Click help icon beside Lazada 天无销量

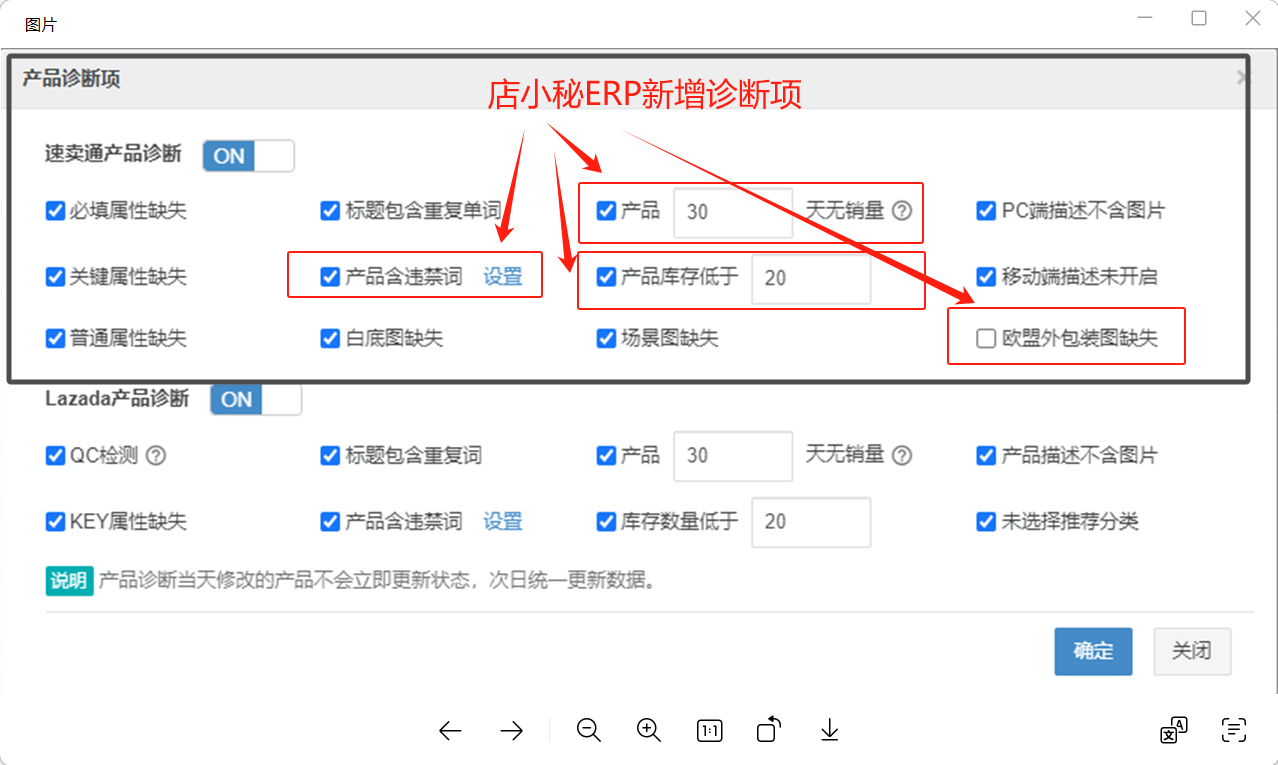tap(902, 455)
